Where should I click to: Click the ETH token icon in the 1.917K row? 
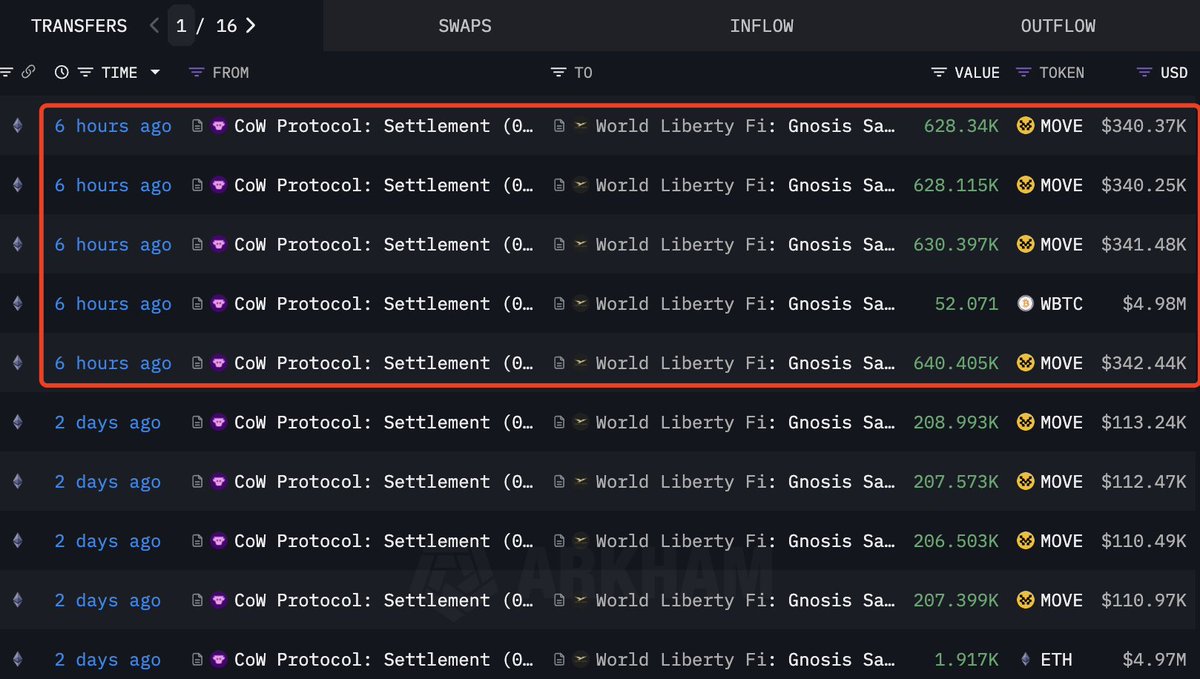click(1025, 660)
